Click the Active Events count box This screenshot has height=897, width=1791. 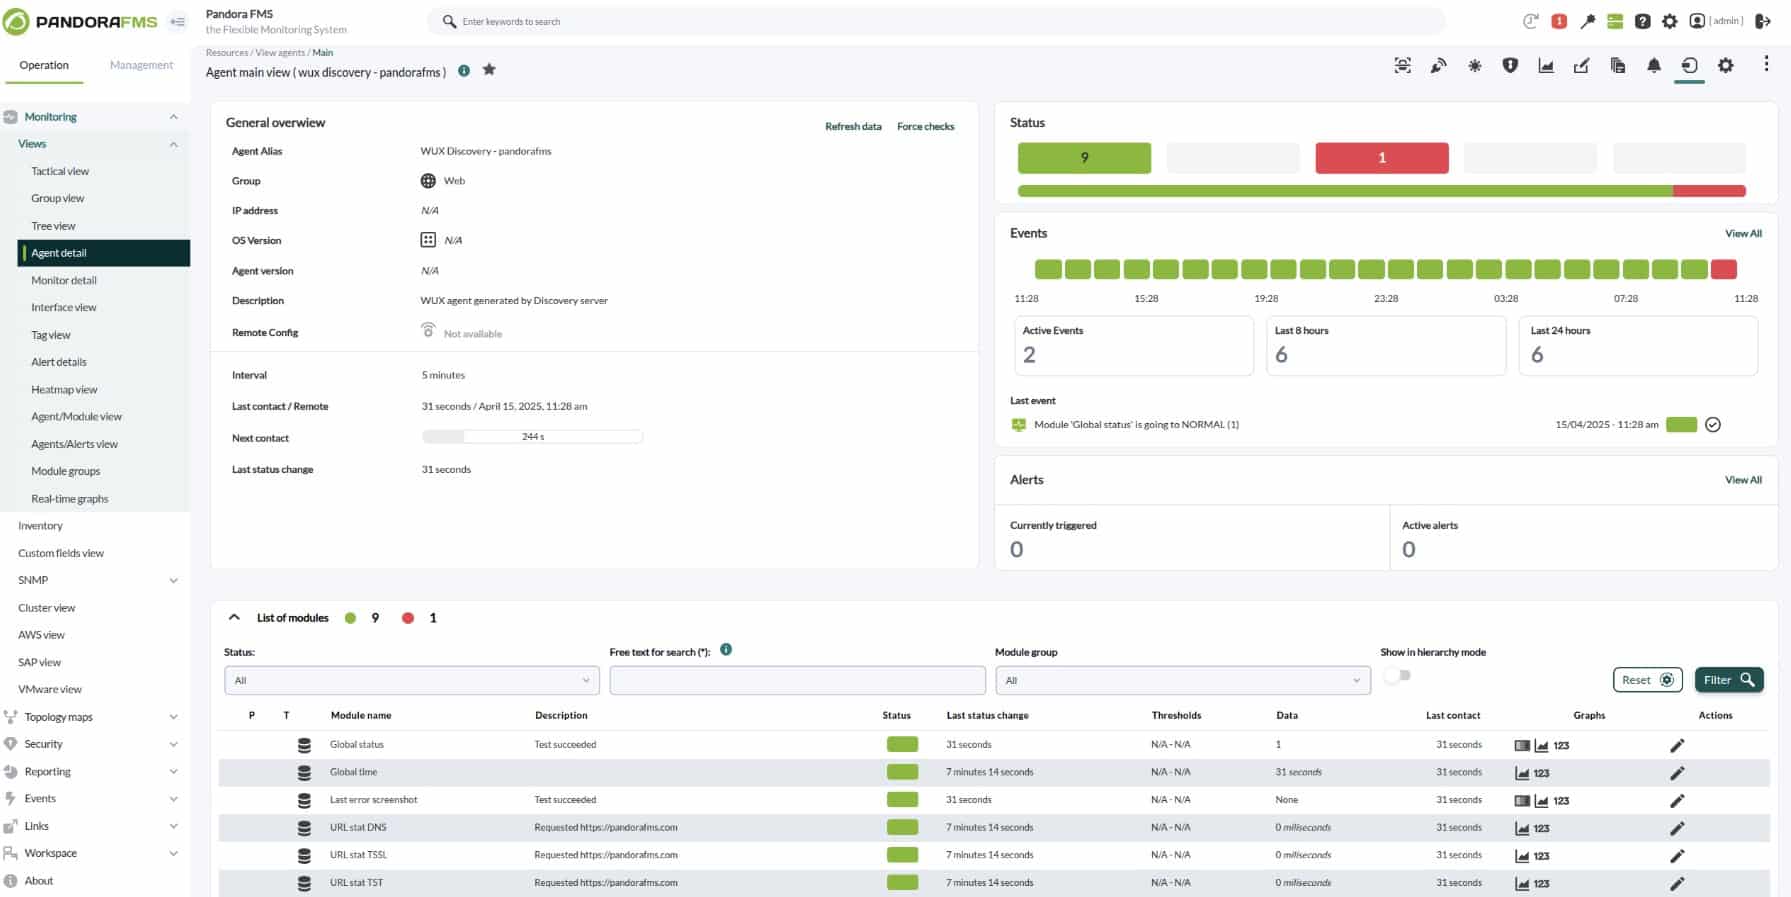pyautogui.click(x=1133, y=346)
